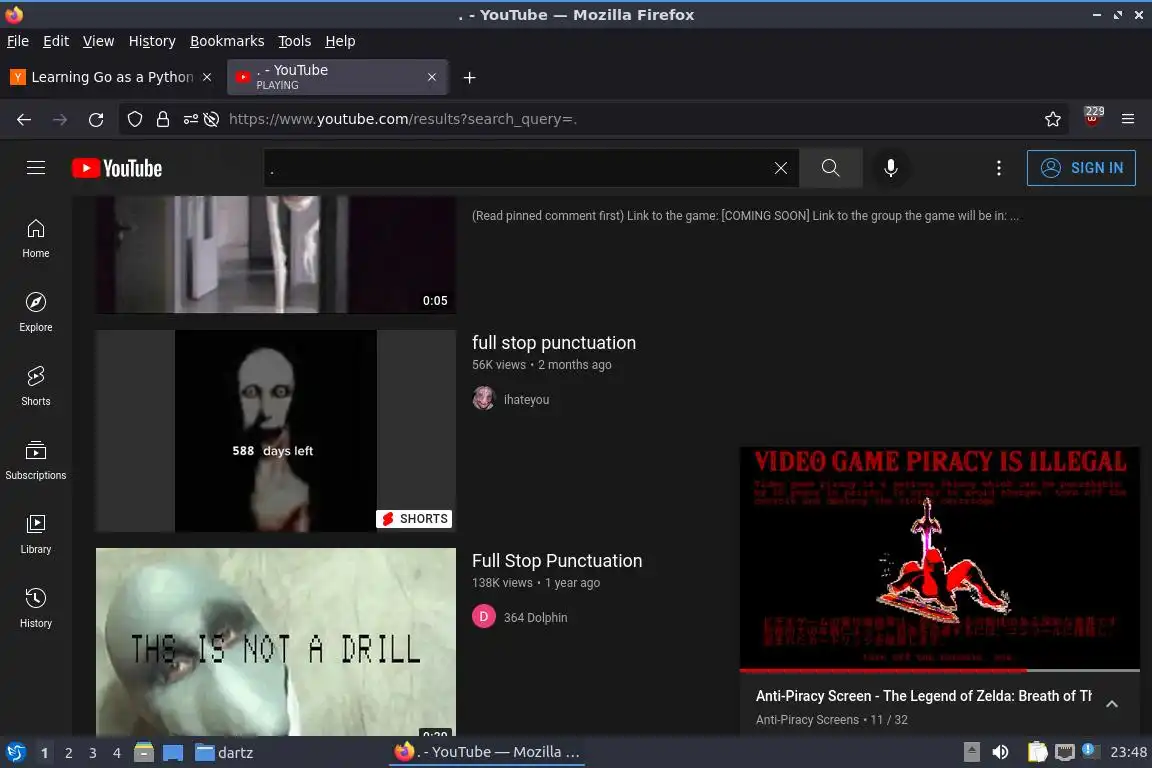The image size is (1152, 768).
Task: Click the 23:48 clock
Action: tap(1128, 752)
